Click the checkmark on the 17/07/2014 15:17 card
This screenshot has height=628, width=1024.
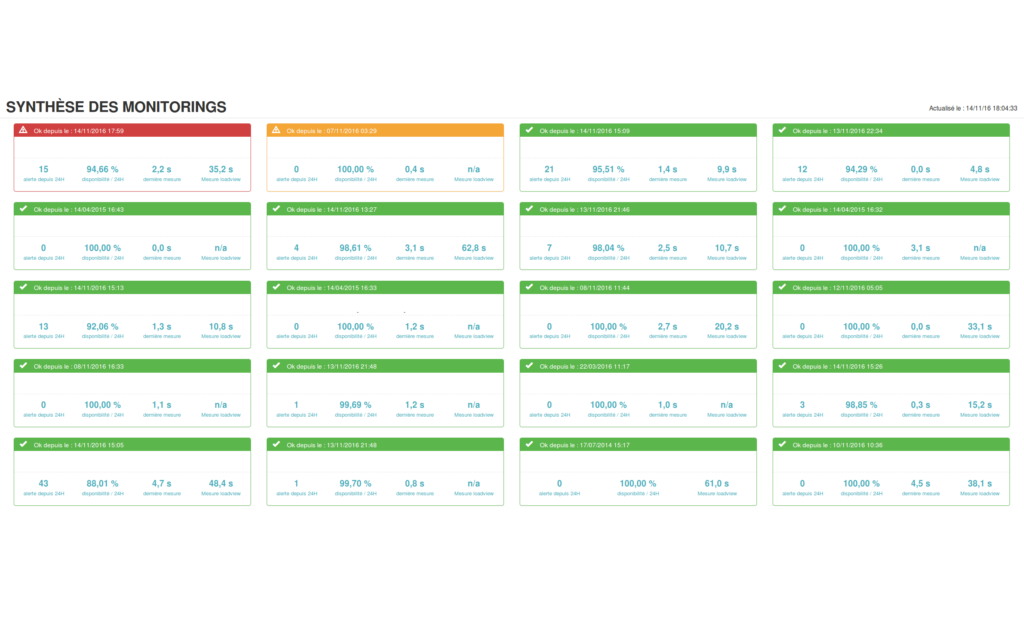pyautogui.click(x=529, y=443)
